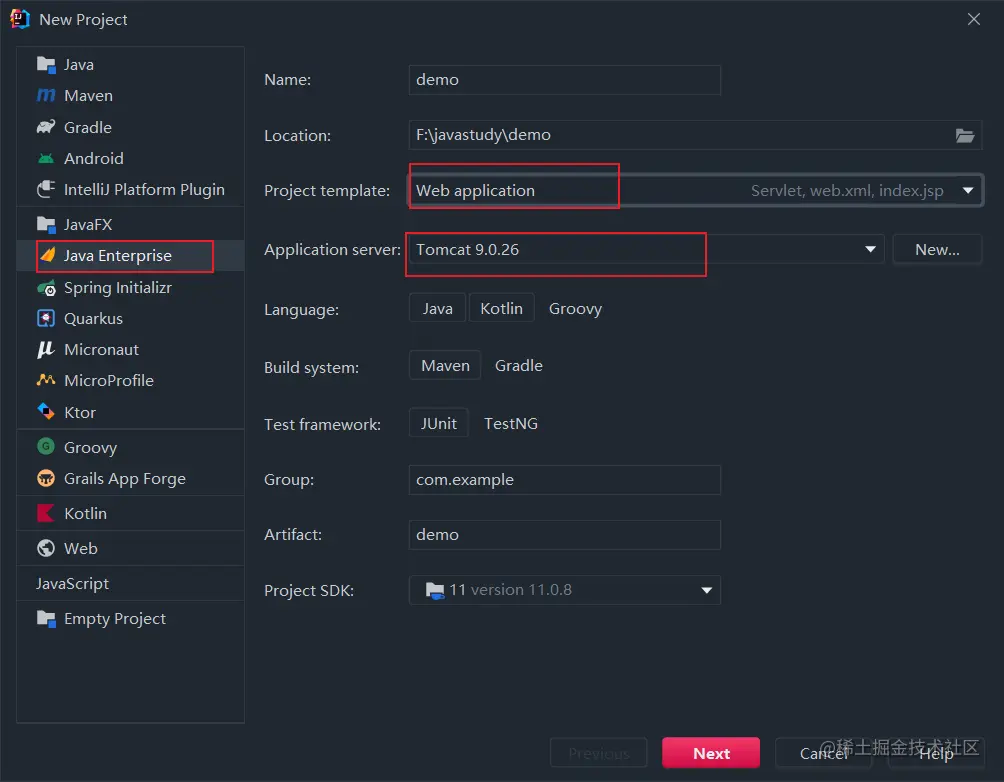Click the Micronaut mu icon
Image resolution: width=1004 pixels, height=782 pixels.
(x=46, y=349)
